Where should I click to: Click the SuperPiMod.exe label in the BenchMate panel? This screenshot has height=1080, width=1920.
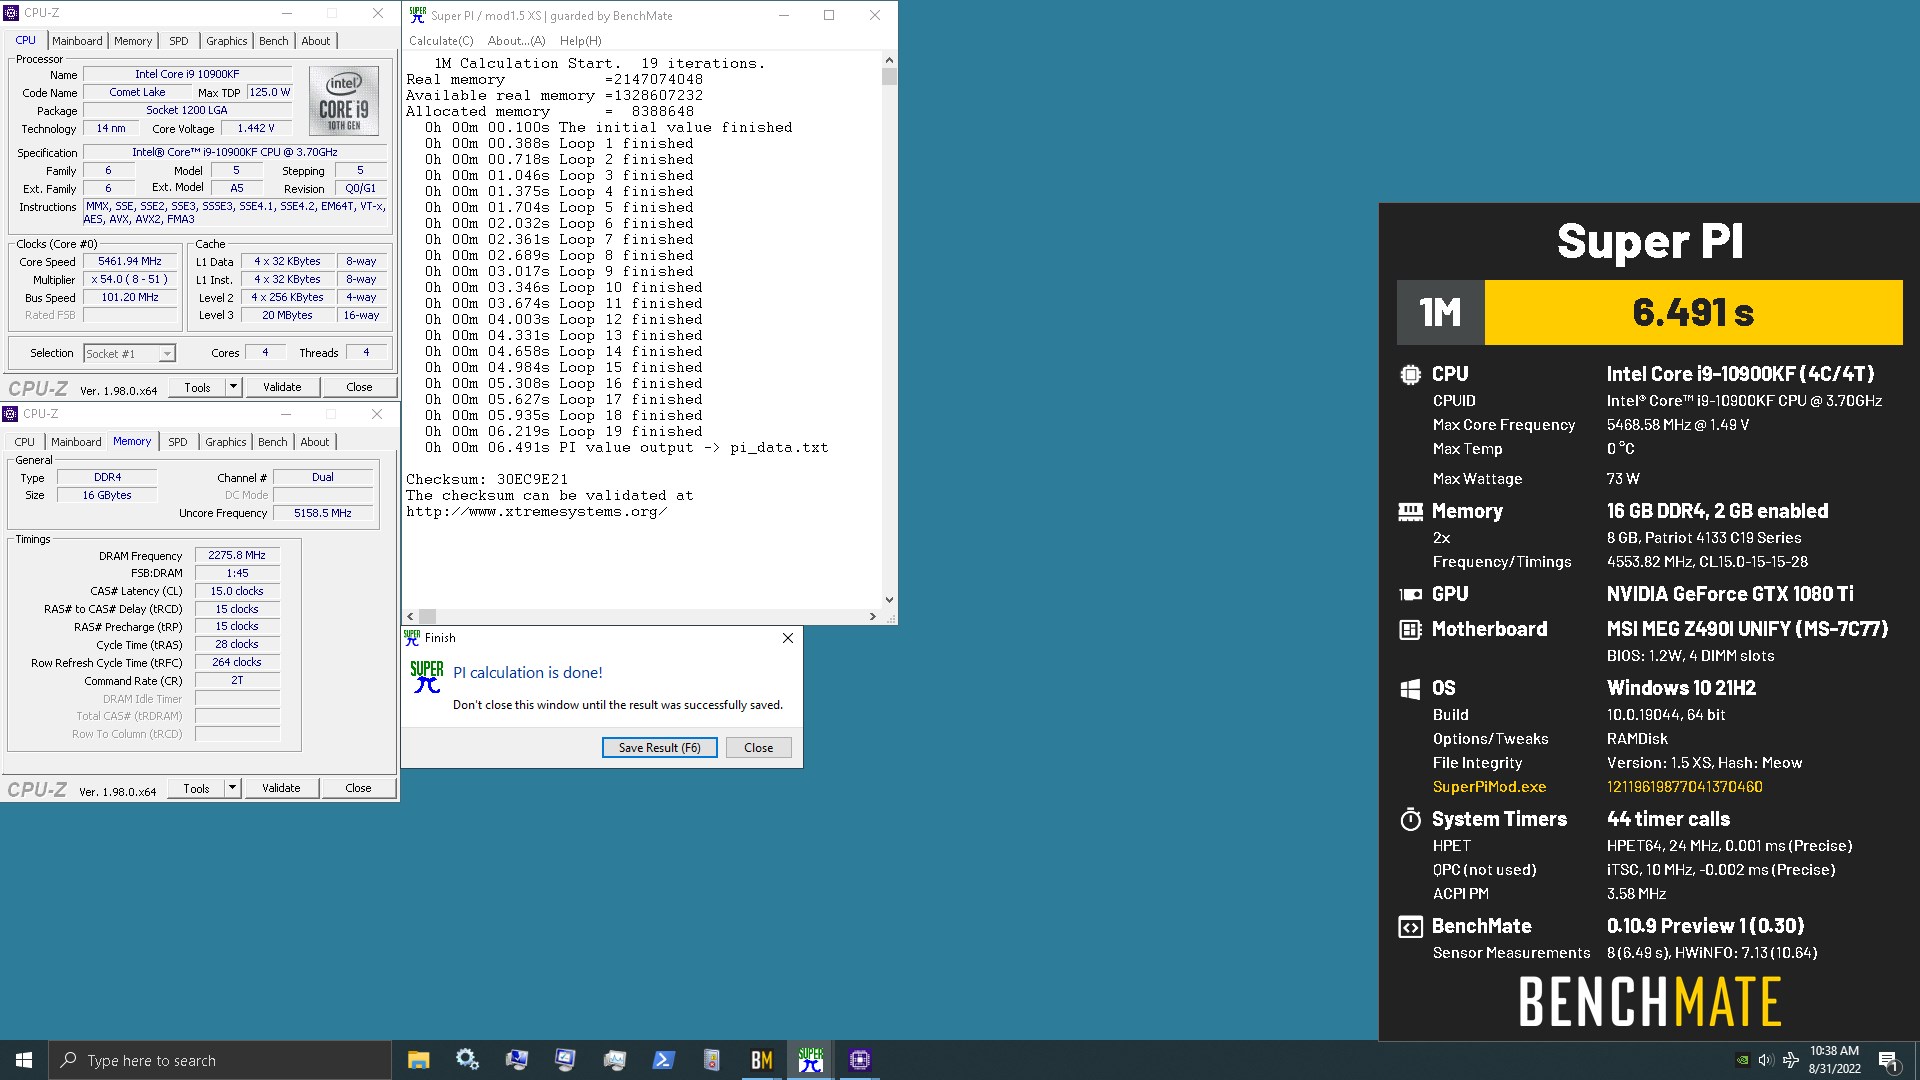tap(1489, 787)
